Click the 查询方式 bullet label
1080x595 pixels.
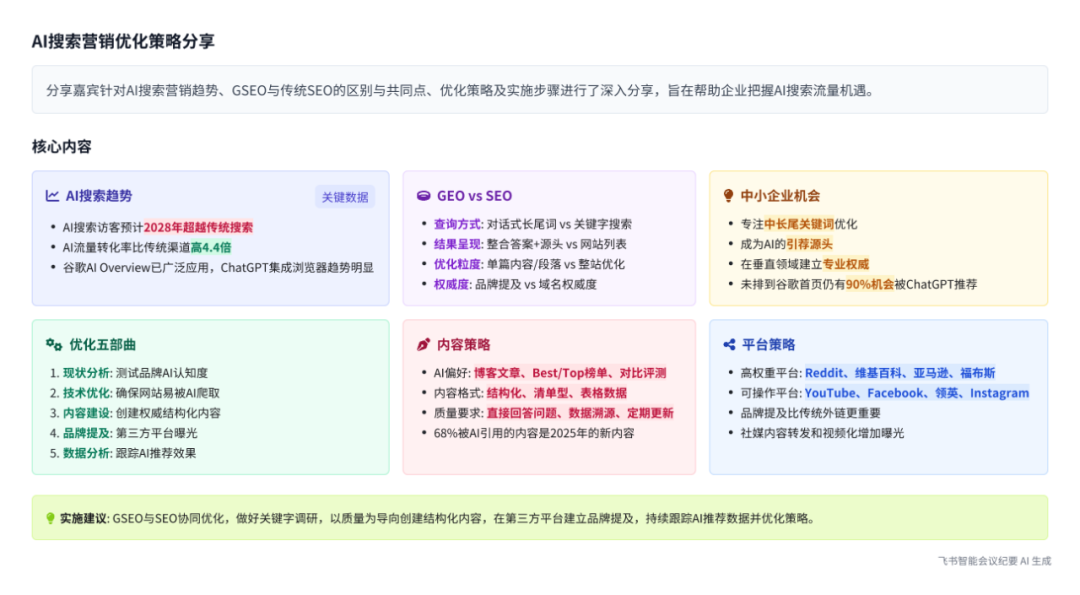[x=457, y=224]
